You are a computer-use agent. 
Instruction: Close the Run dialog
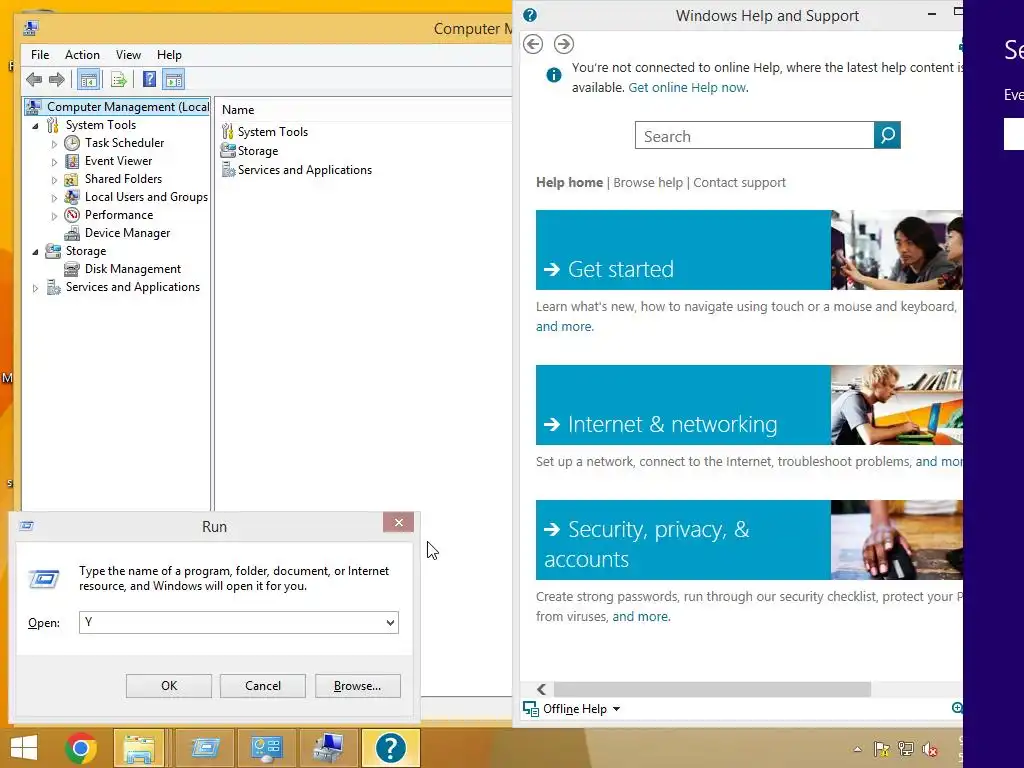point(398,522)
